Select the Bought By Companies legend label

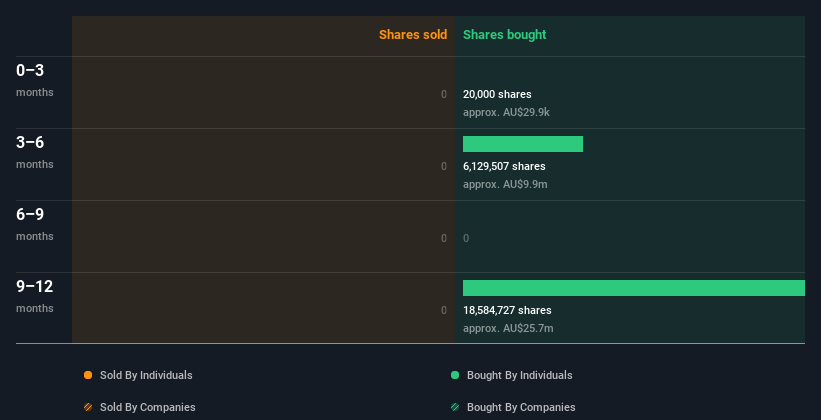point(521,407)
